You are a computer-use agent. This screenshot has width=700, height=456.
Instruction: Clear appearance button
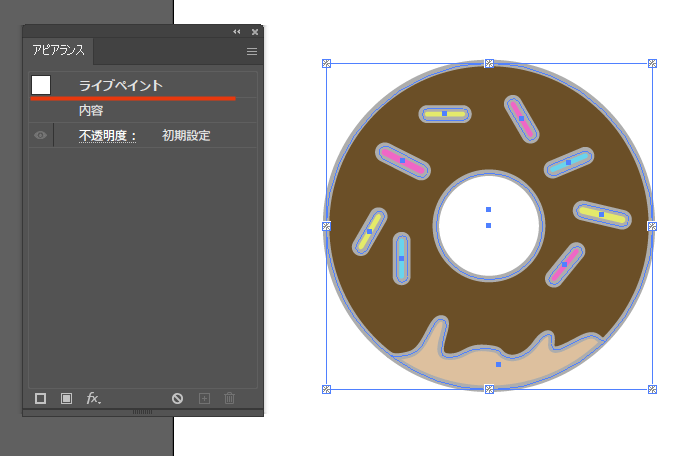[177, 398]
